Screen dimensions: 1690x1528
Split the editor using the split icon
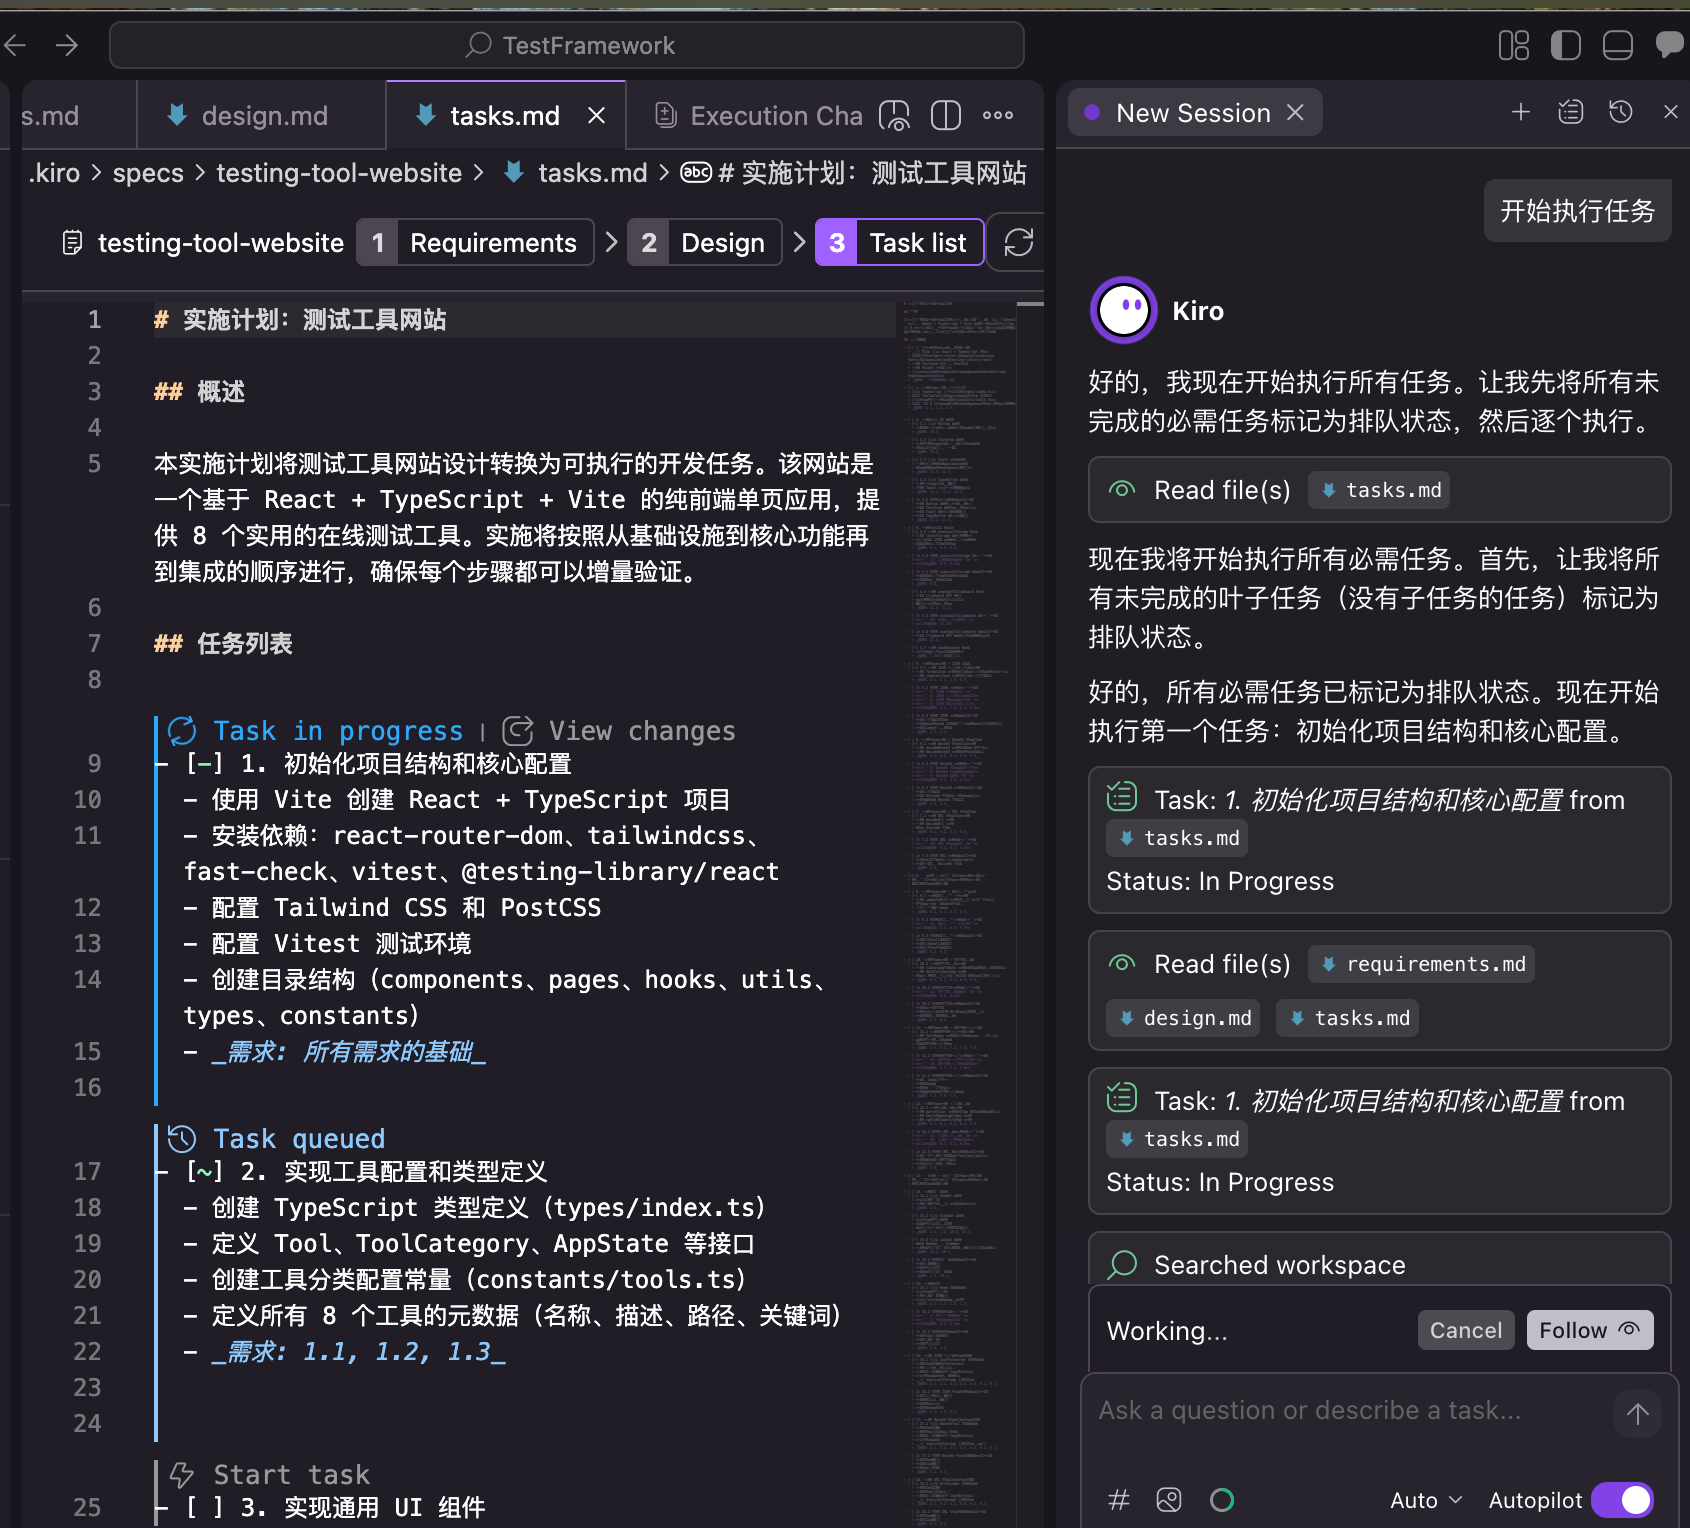(x=944, y=115)
